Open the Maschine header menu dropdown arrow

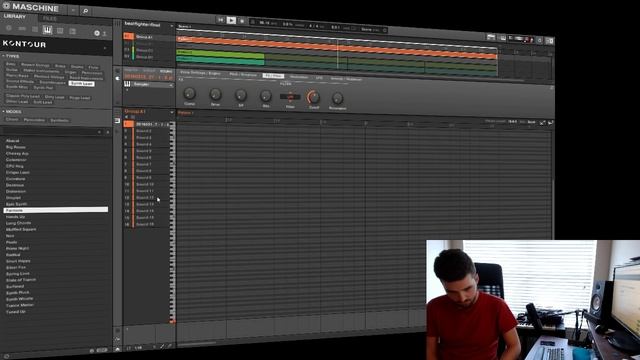coord(73,10)
